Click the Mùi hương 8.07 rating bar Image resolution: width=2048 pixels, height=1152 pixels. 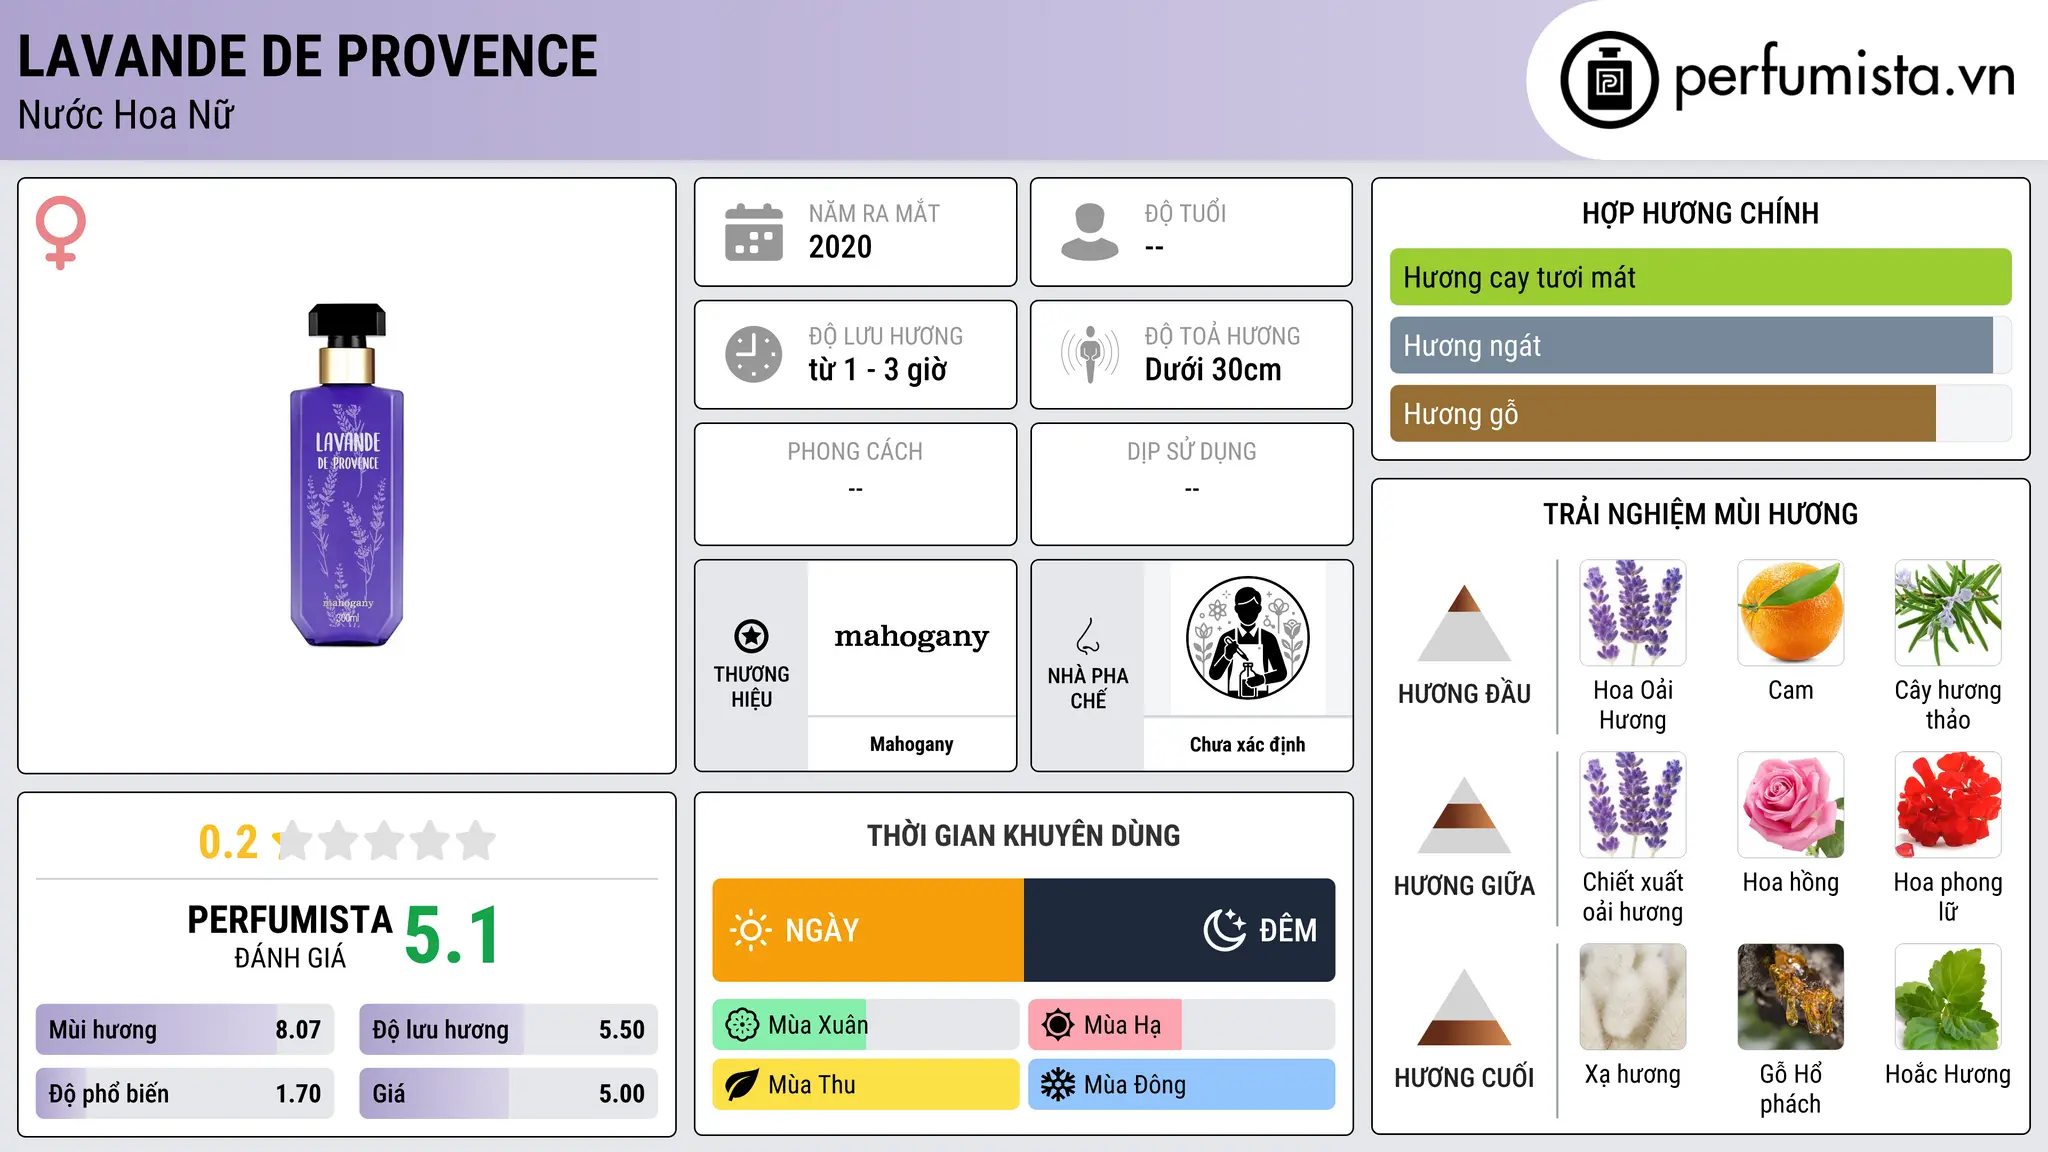click(x=185, y=1029)
